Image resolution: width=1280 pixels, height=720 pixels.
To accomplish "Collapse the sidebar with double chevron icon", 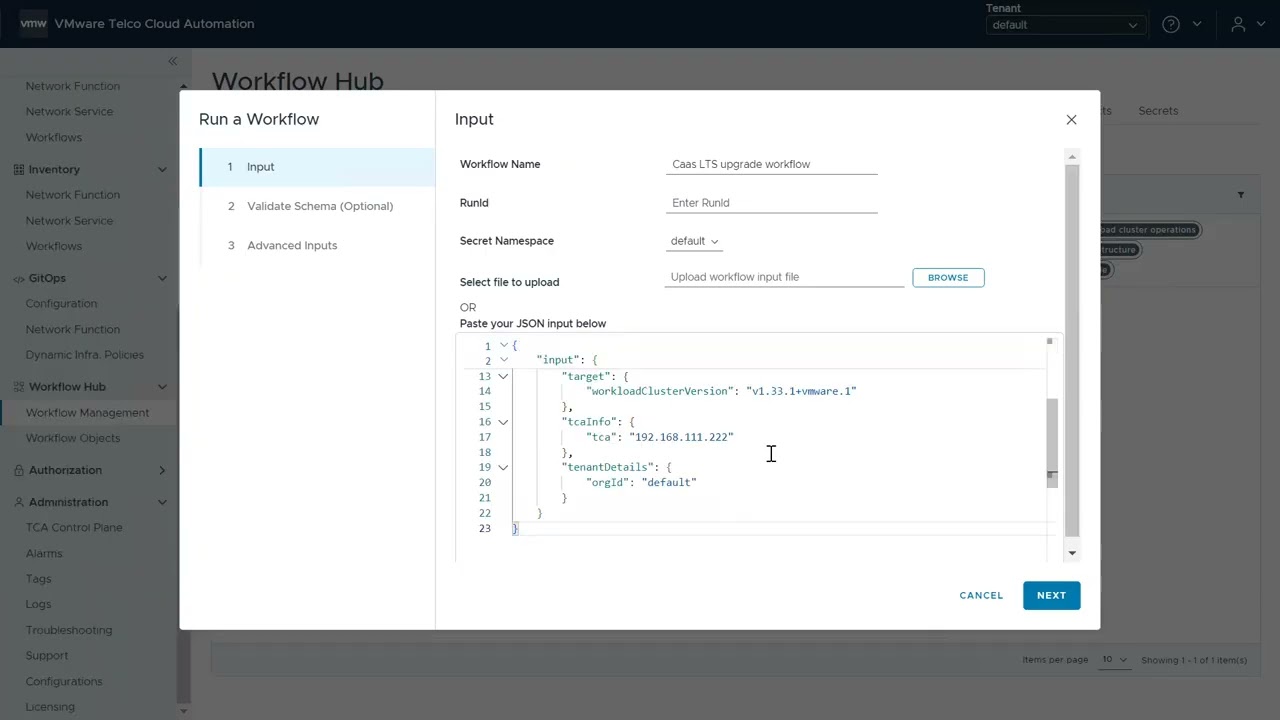I will (x=172, y=62).
